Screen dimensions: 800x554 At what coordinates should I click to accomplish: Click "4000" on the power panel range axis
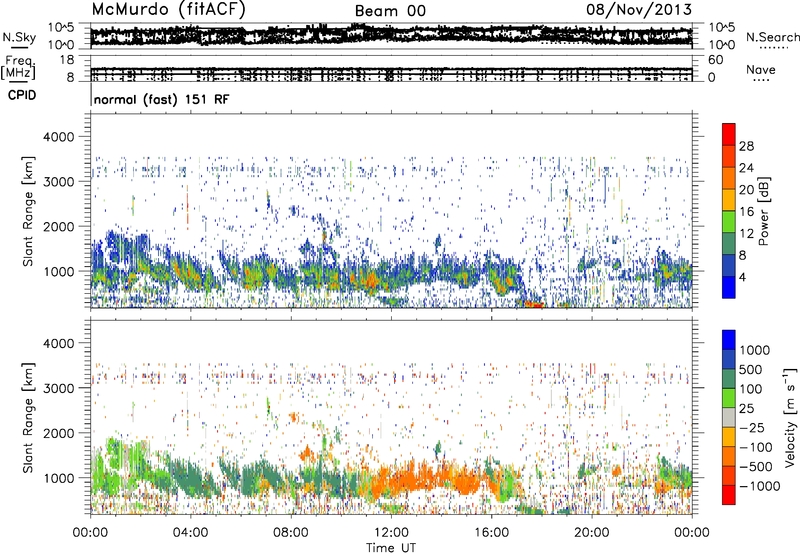59,137
